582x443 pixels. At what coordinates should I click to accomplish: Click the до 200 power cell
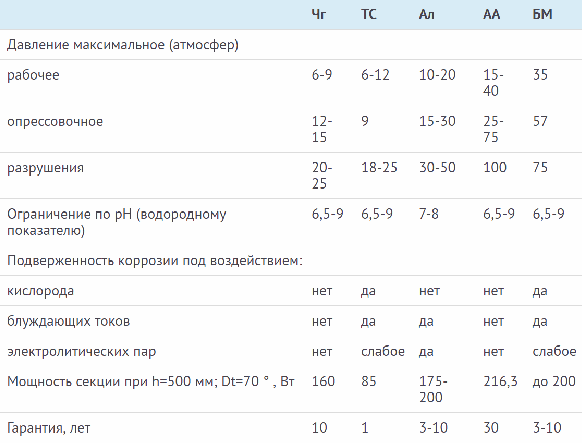pos(554,382)
